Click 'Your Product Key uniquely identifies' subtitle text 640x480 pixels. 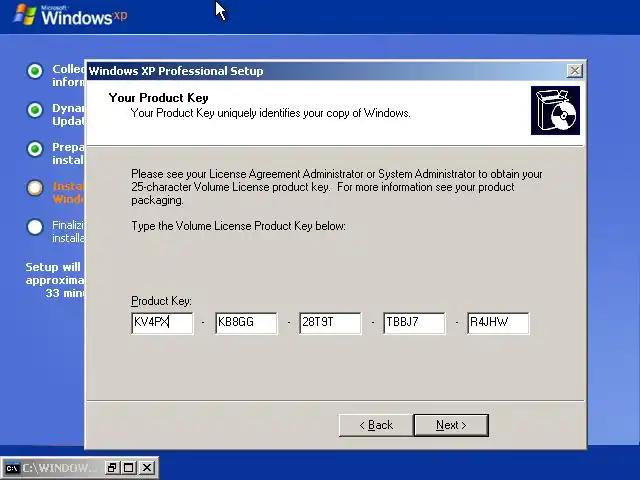click(x=270, y=113)
